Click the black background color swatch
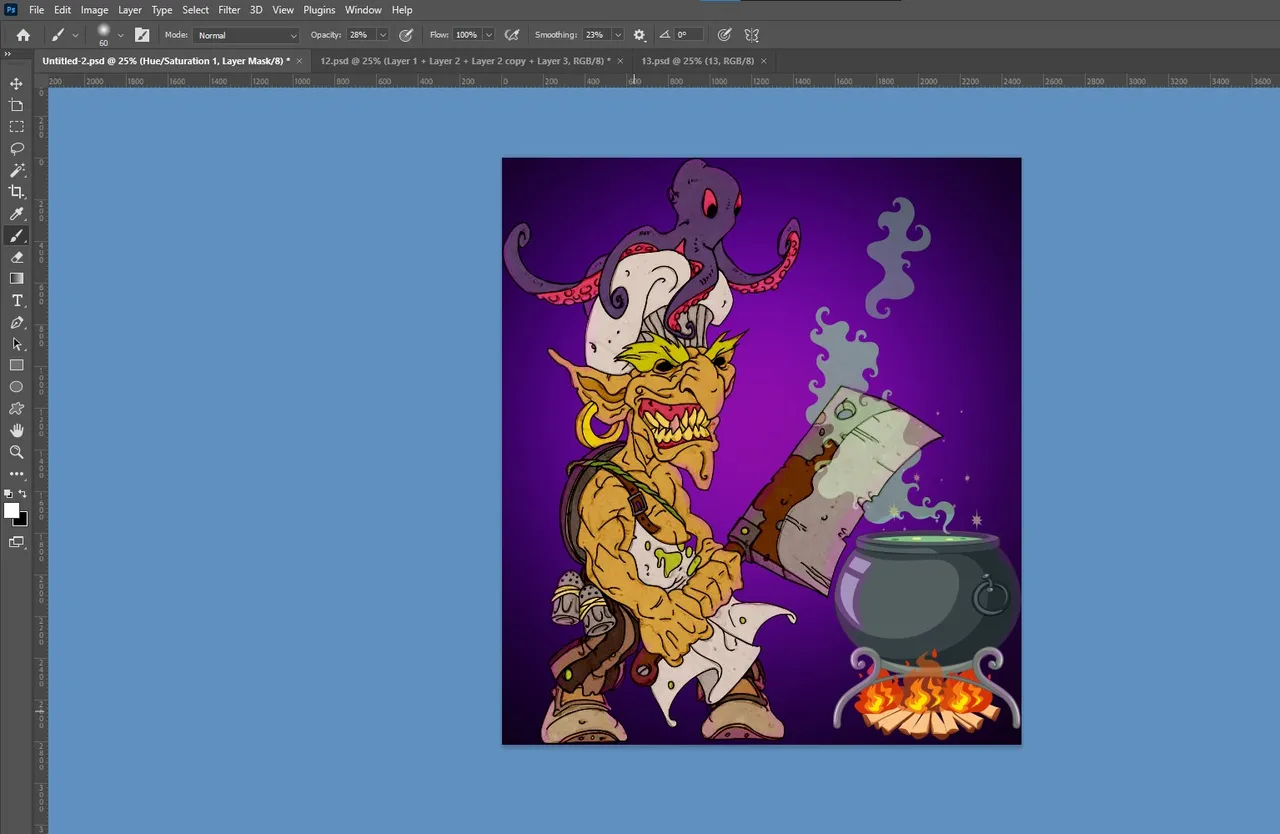Screen dimensions: 1280x834 click(x=22, y=520)
